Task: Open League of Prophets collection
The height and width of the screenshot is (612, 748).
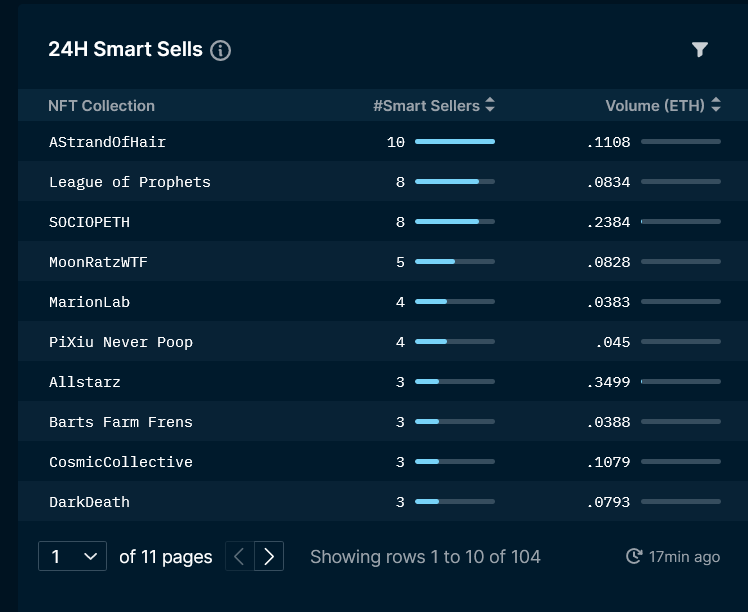Action: tap(130, 182)
